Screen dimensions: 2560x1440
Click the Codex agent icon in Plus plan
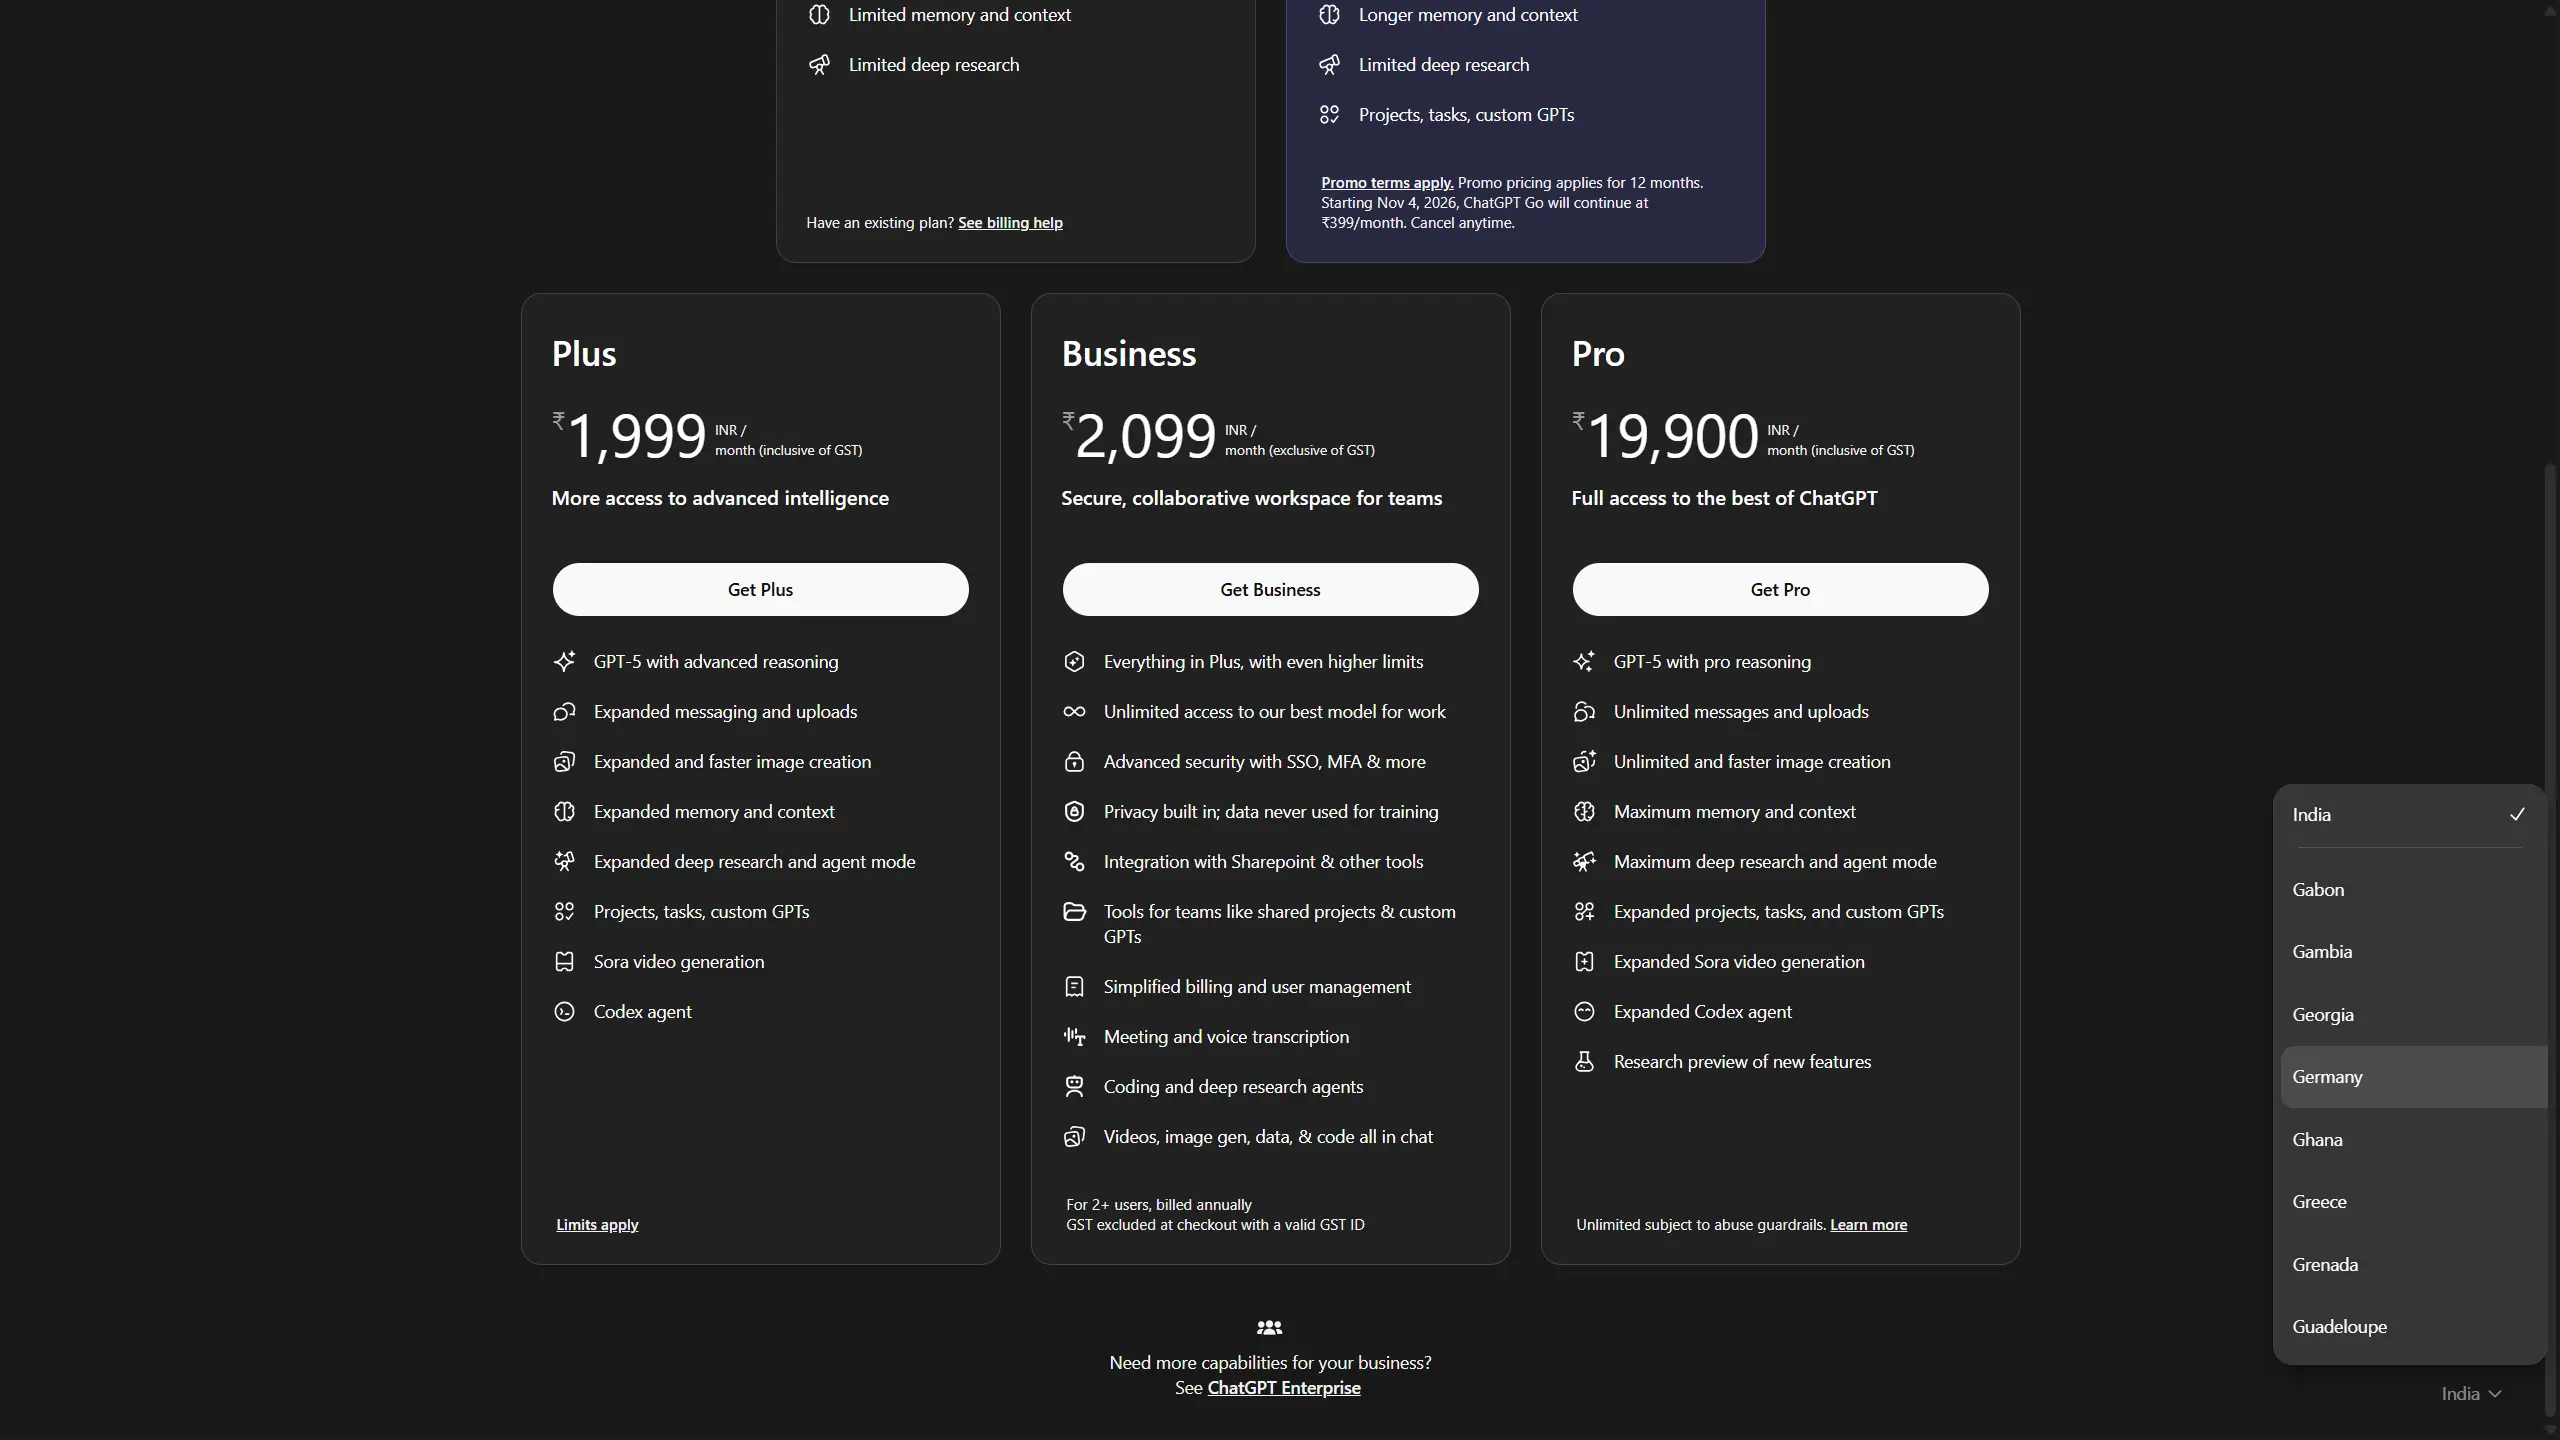pyautogui.click(x=564, y=1012)
